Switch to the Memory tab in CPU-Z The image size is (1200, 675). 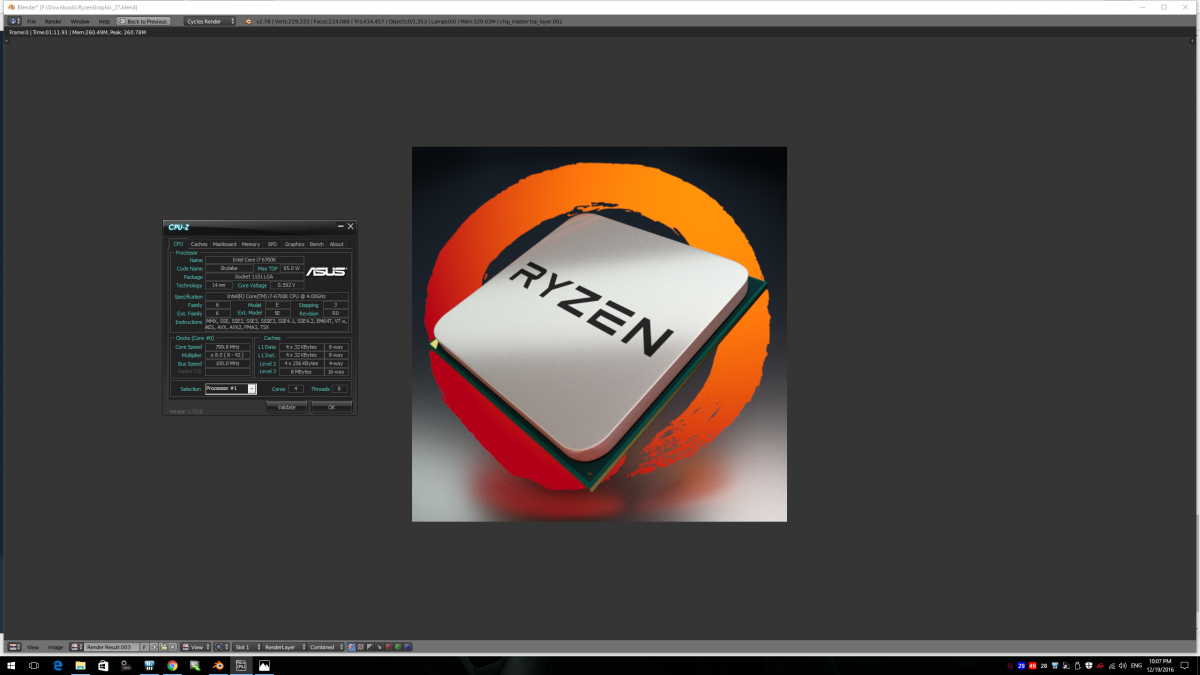click(x=251, y=244)
